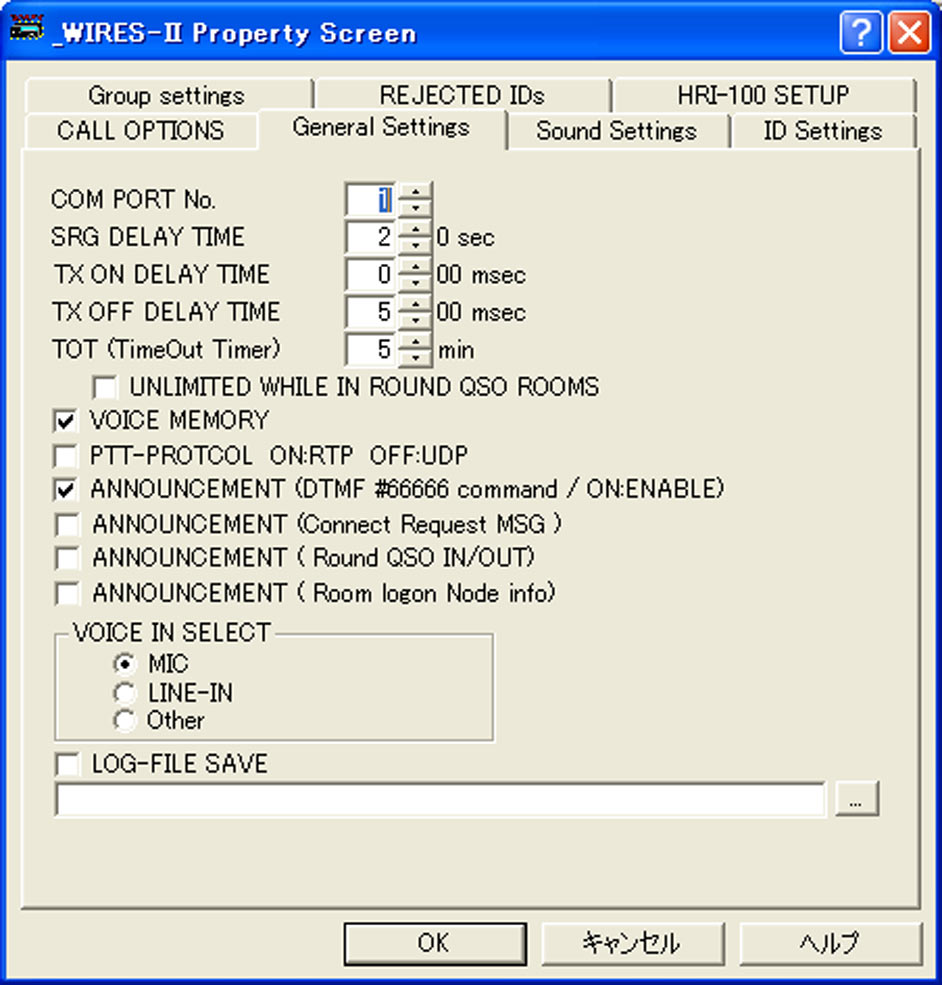
Task: Enable ANNOUNCEMENT Connect Request MSG option
Action: [x=67, y=524]
